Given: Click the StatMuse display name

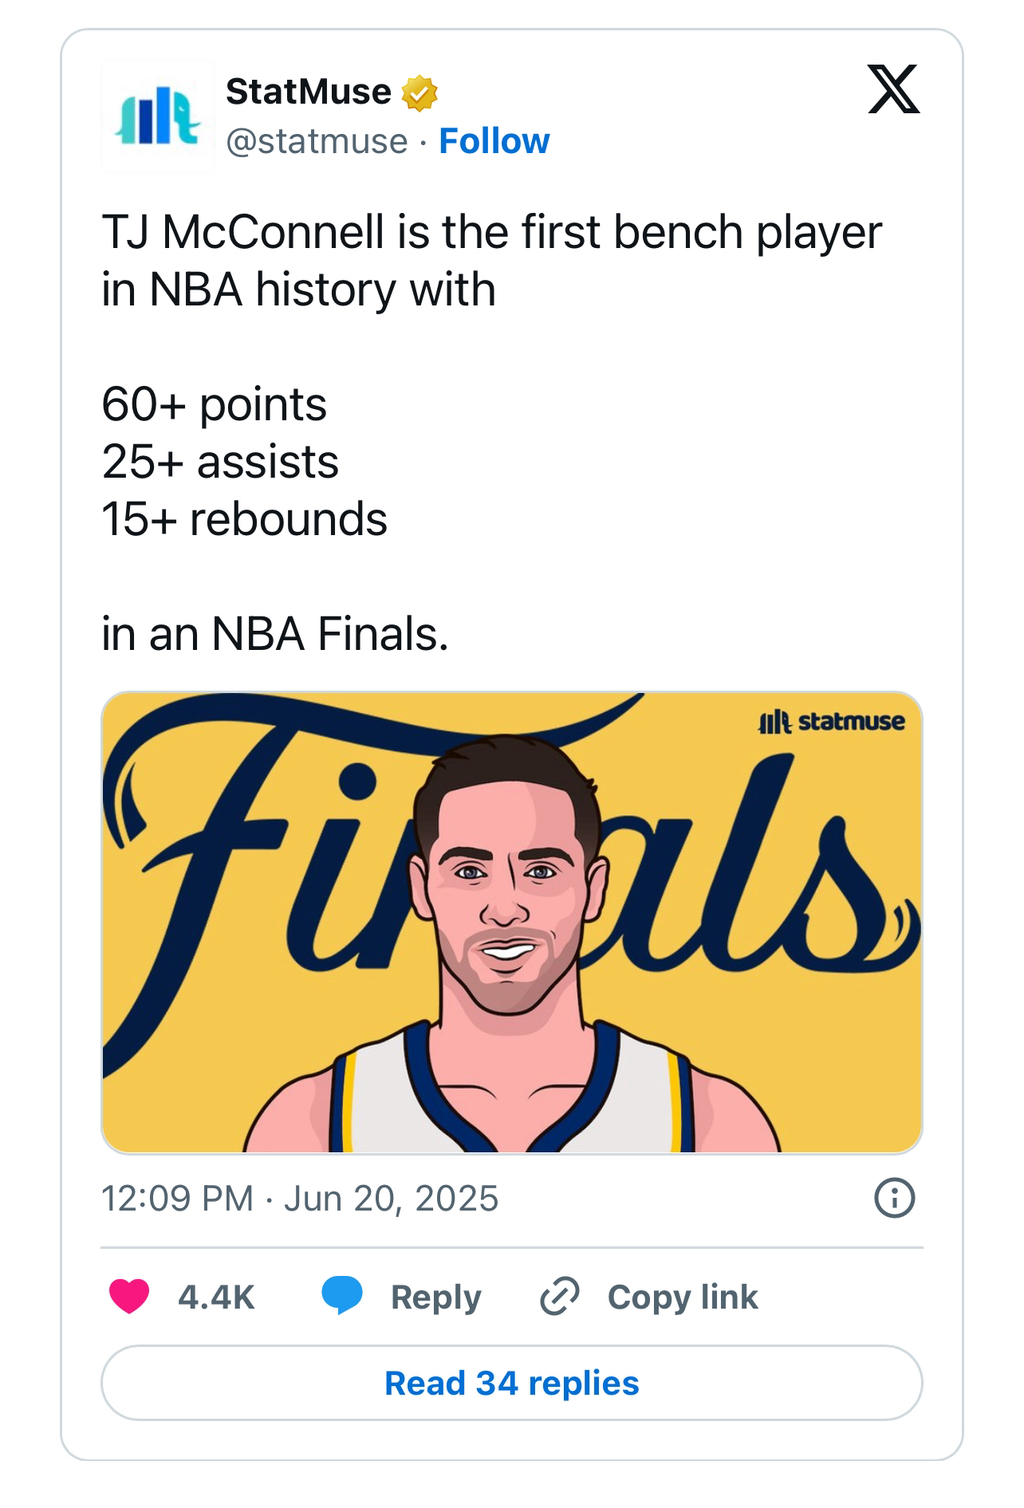Looking at the screenshot, I should click(x=308, y=92).
